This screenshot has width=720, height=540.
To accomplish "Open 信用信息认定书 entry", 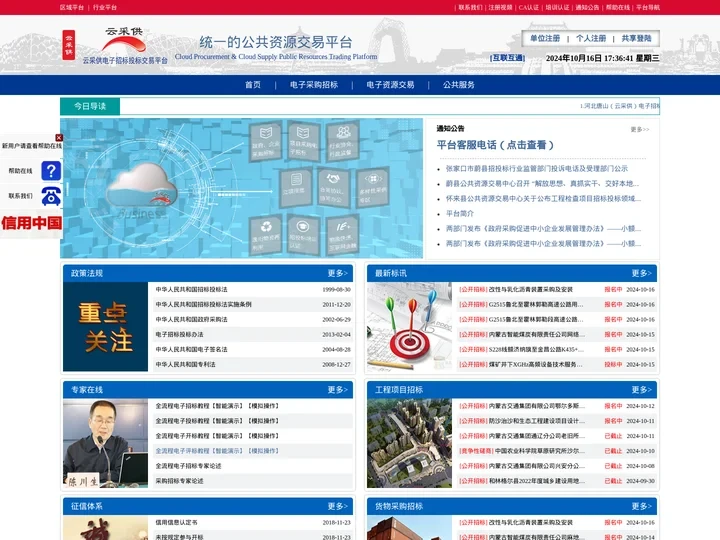I will 176,522.
